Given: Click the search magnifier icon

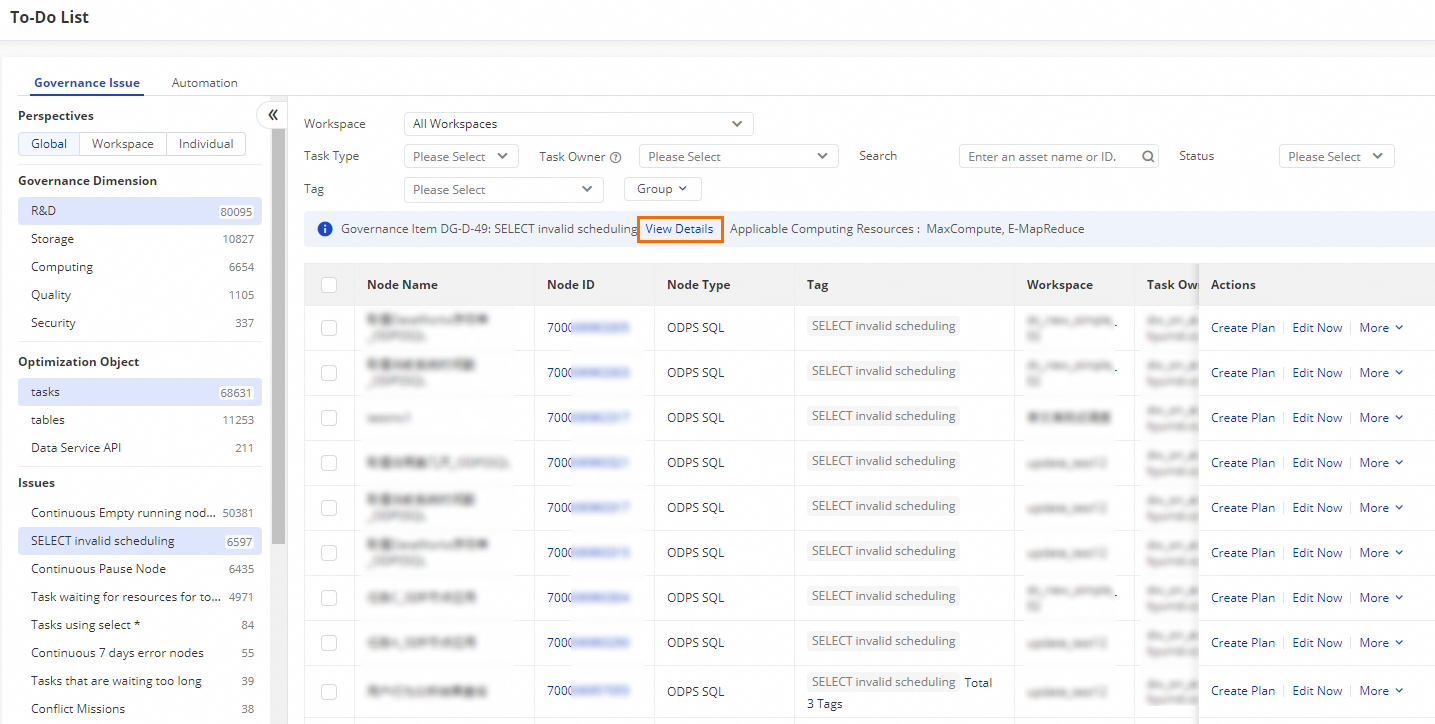Looking at the screenshot, I should point(1148,157).
